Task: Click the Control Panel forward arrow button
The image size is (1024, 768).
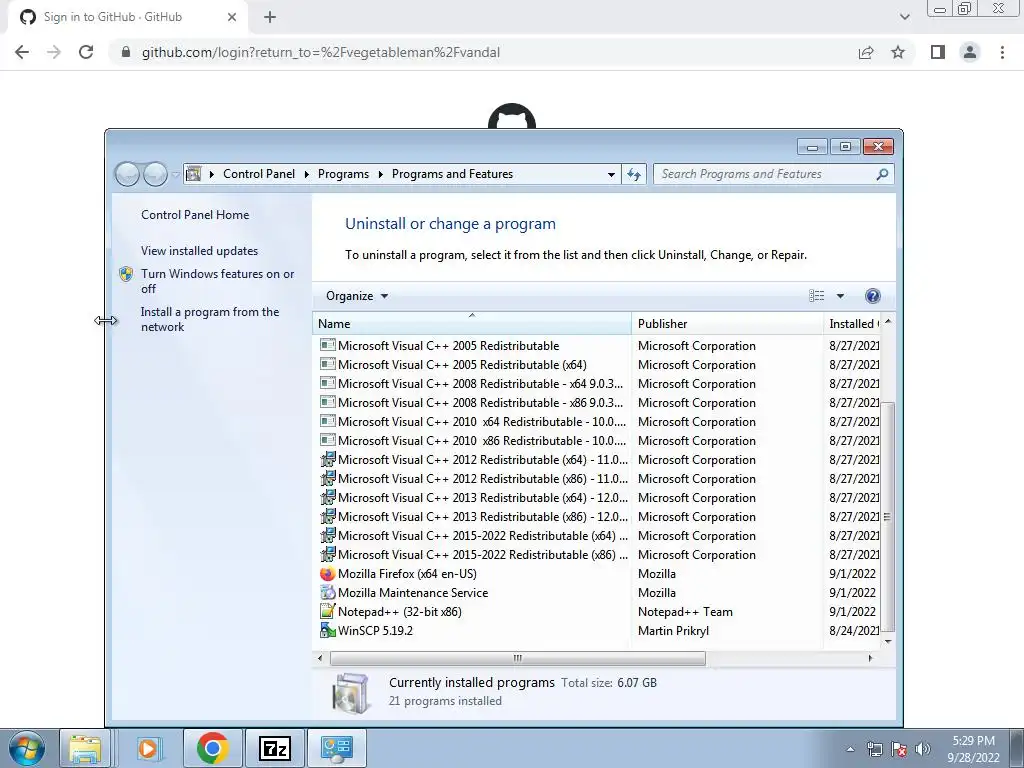Action: (x=155, y=174)
